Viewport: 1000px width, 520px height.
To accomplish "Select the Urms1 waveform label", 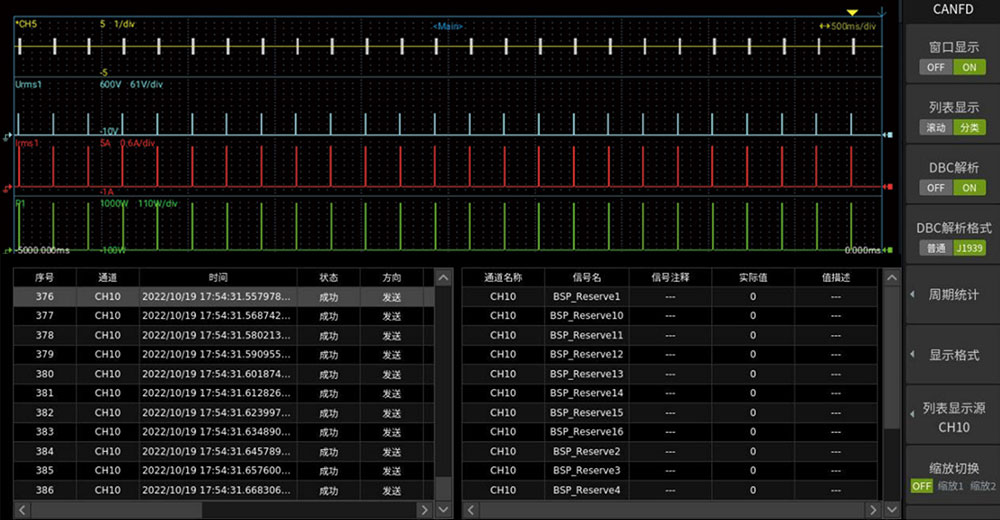I will tap(28, 85).
